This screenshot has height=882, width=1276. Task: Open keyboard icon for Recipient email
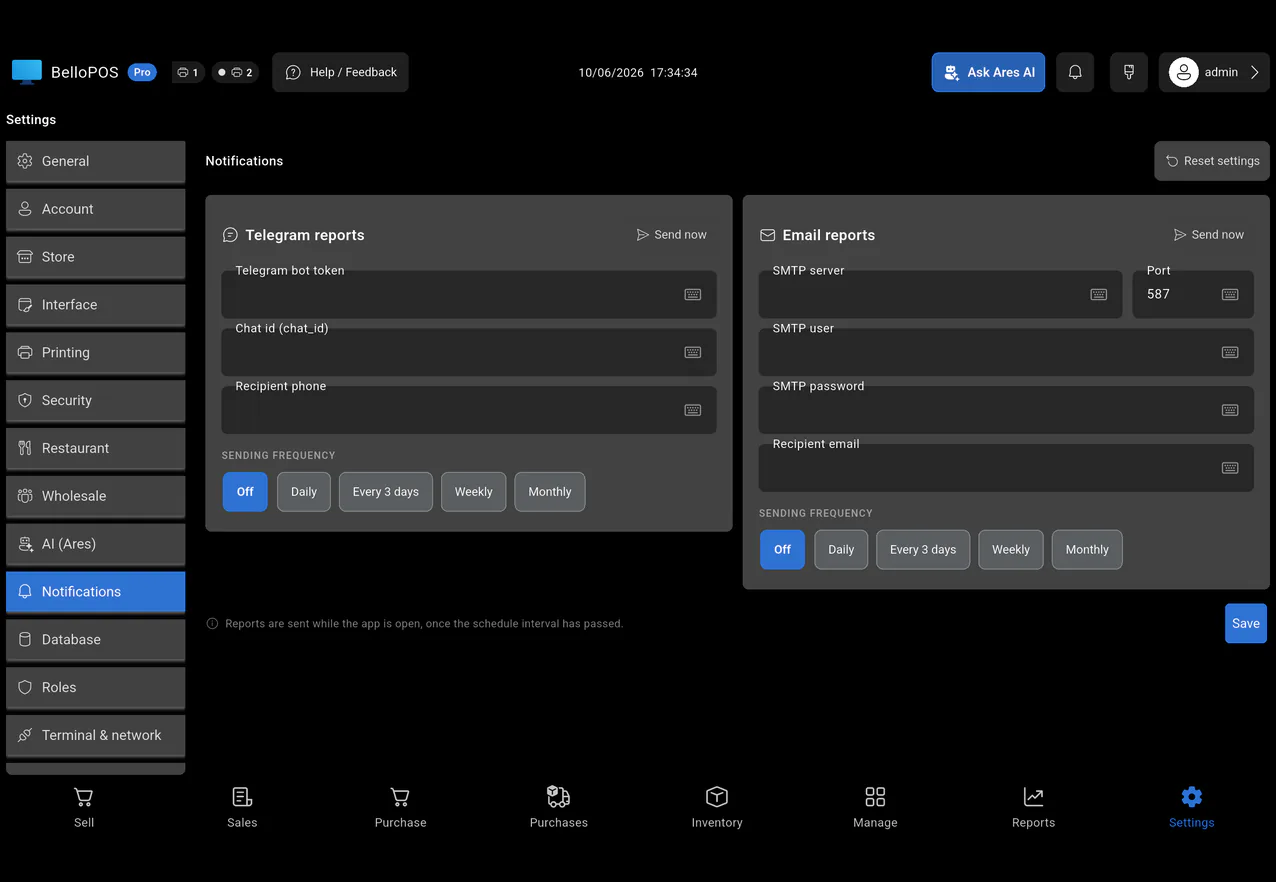click(x=1230, y=468)
